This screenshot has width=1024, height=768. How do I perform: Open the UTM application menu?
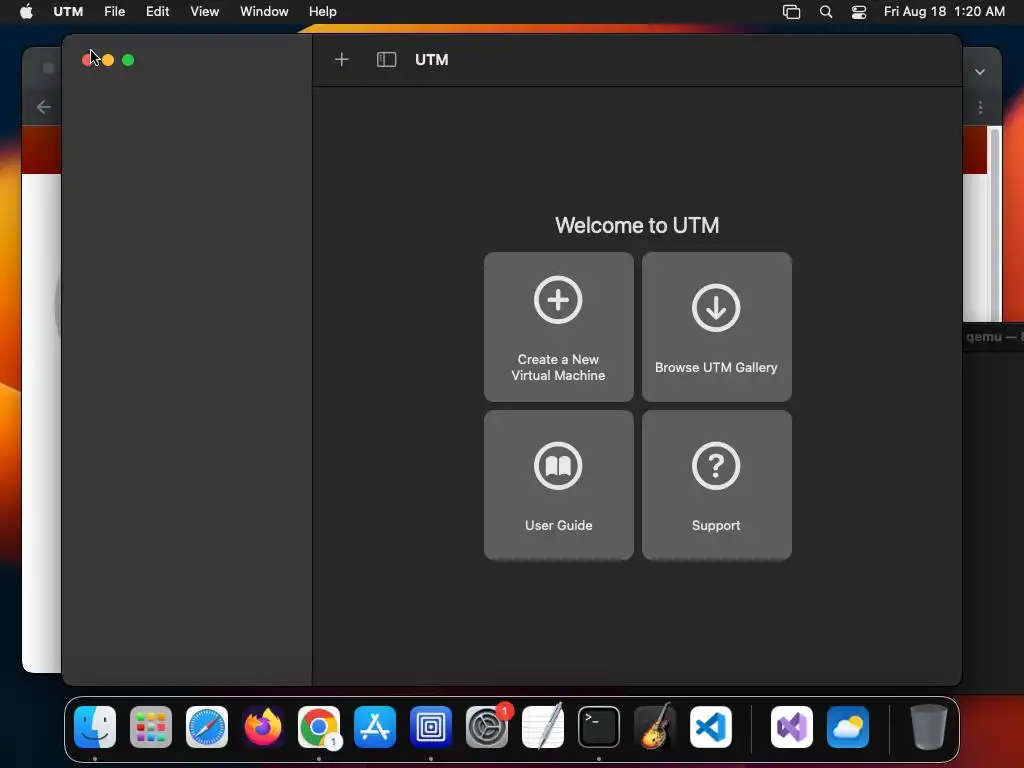pyautogui.click(x=68, y=12)
